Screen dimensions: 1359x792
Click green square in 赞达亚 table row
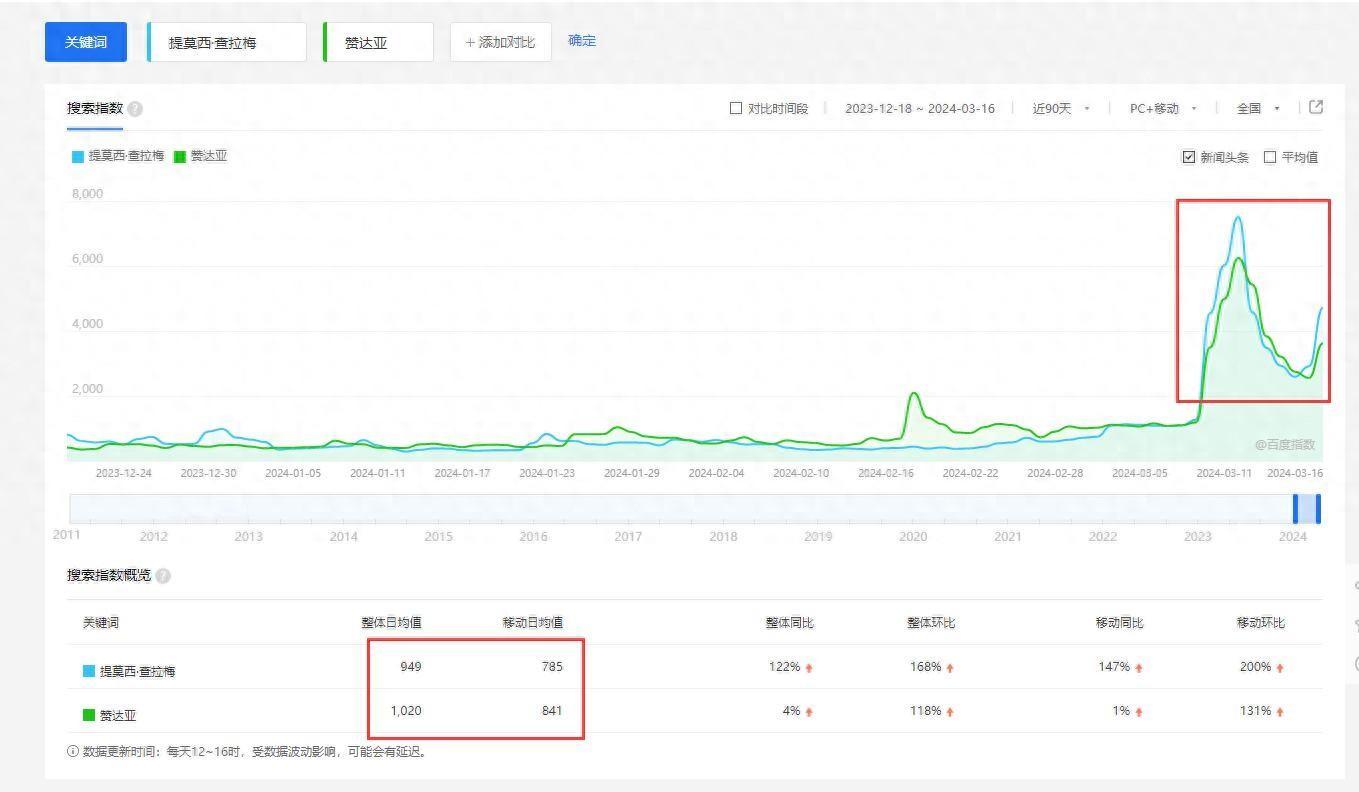[89, 715]
